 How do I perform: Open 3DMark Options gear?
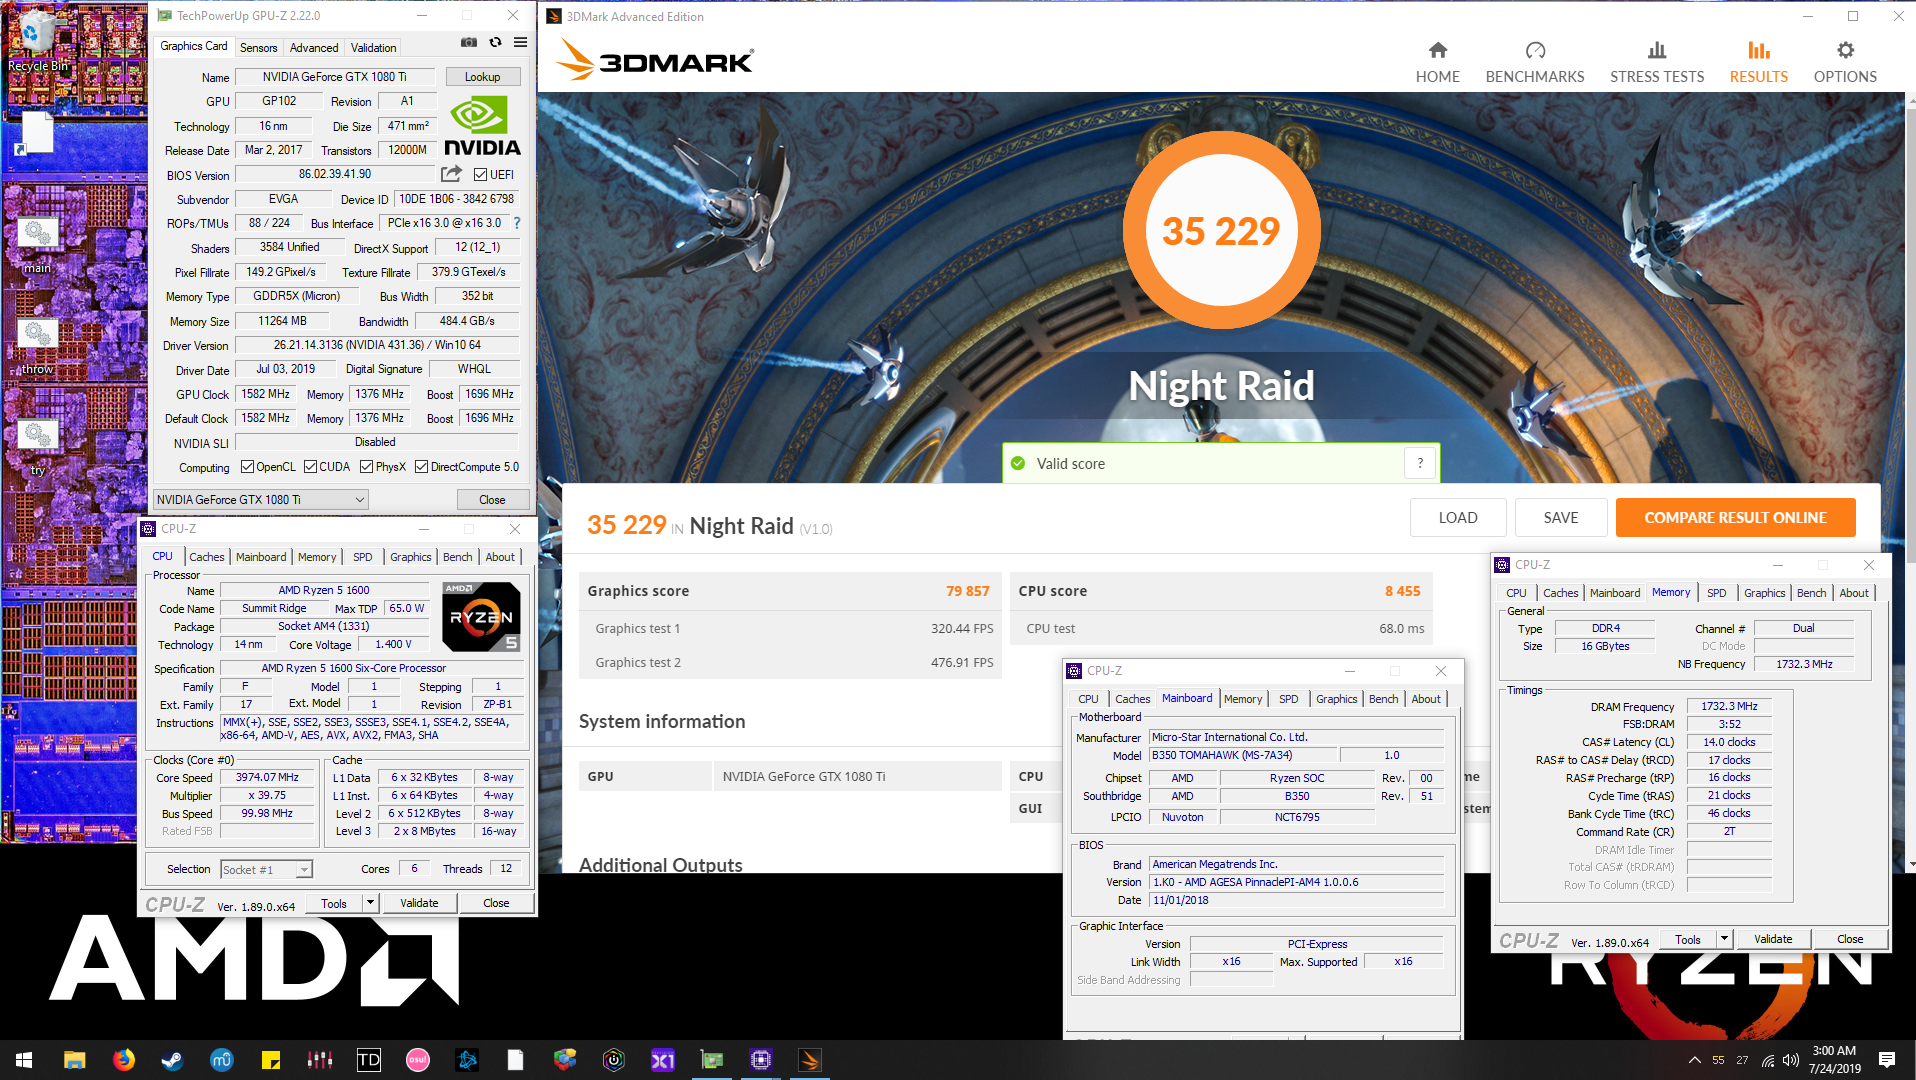point(1845,63)
